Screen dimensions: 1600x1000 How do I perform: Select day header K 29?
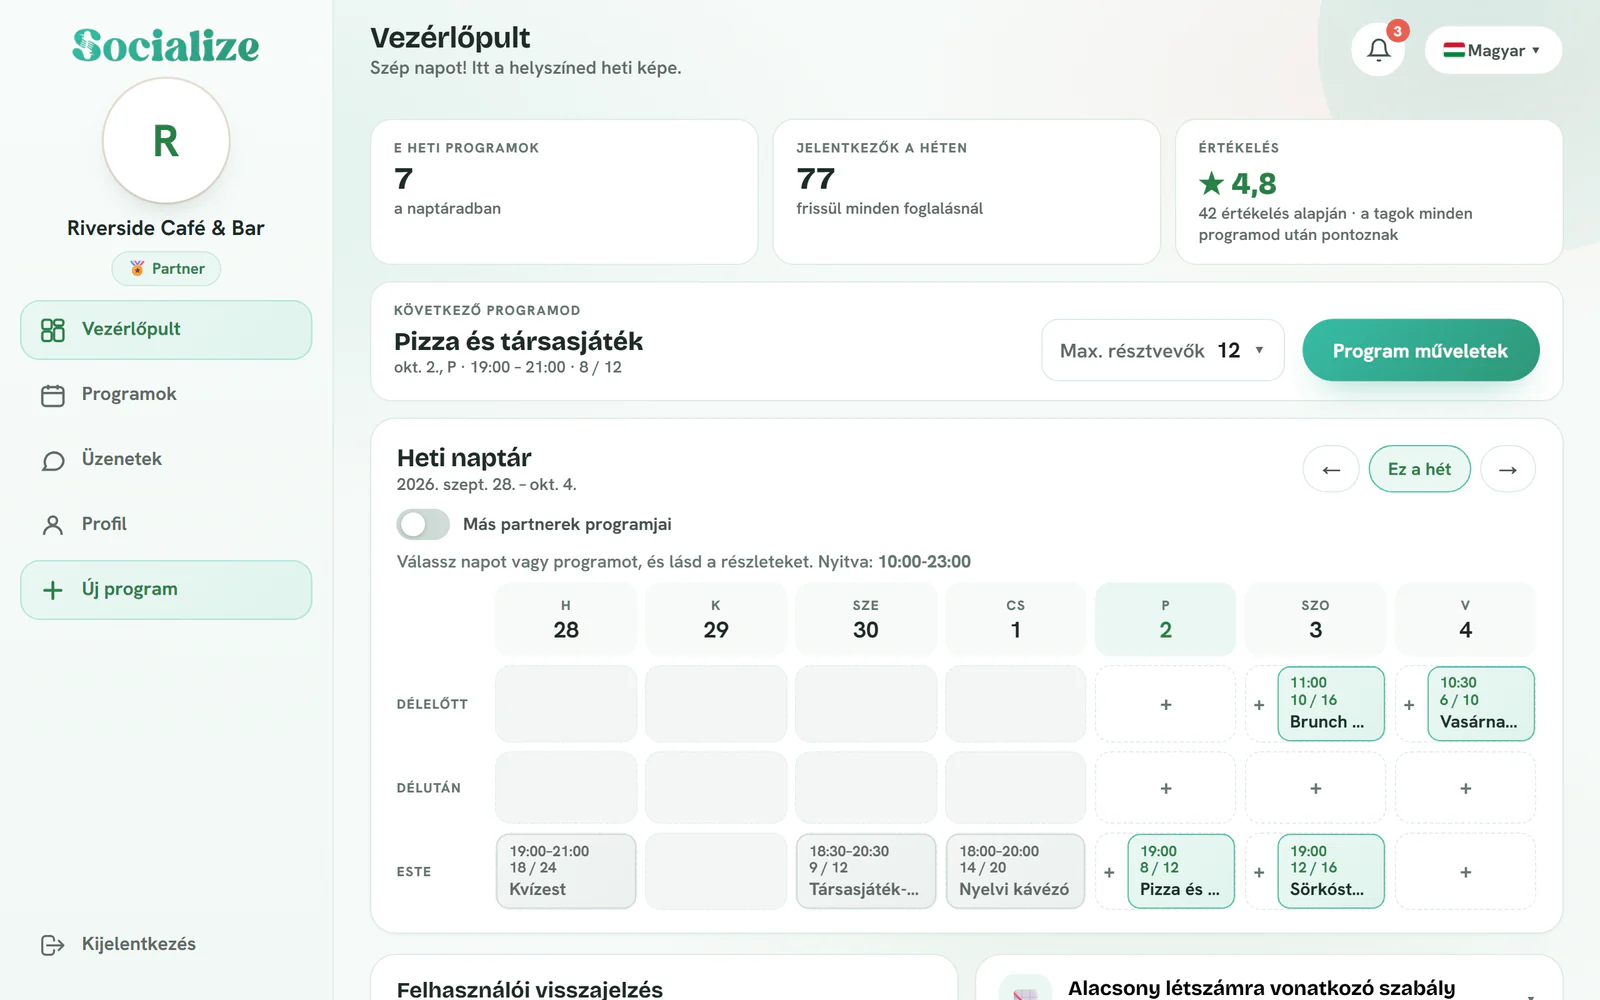point(716,620)
